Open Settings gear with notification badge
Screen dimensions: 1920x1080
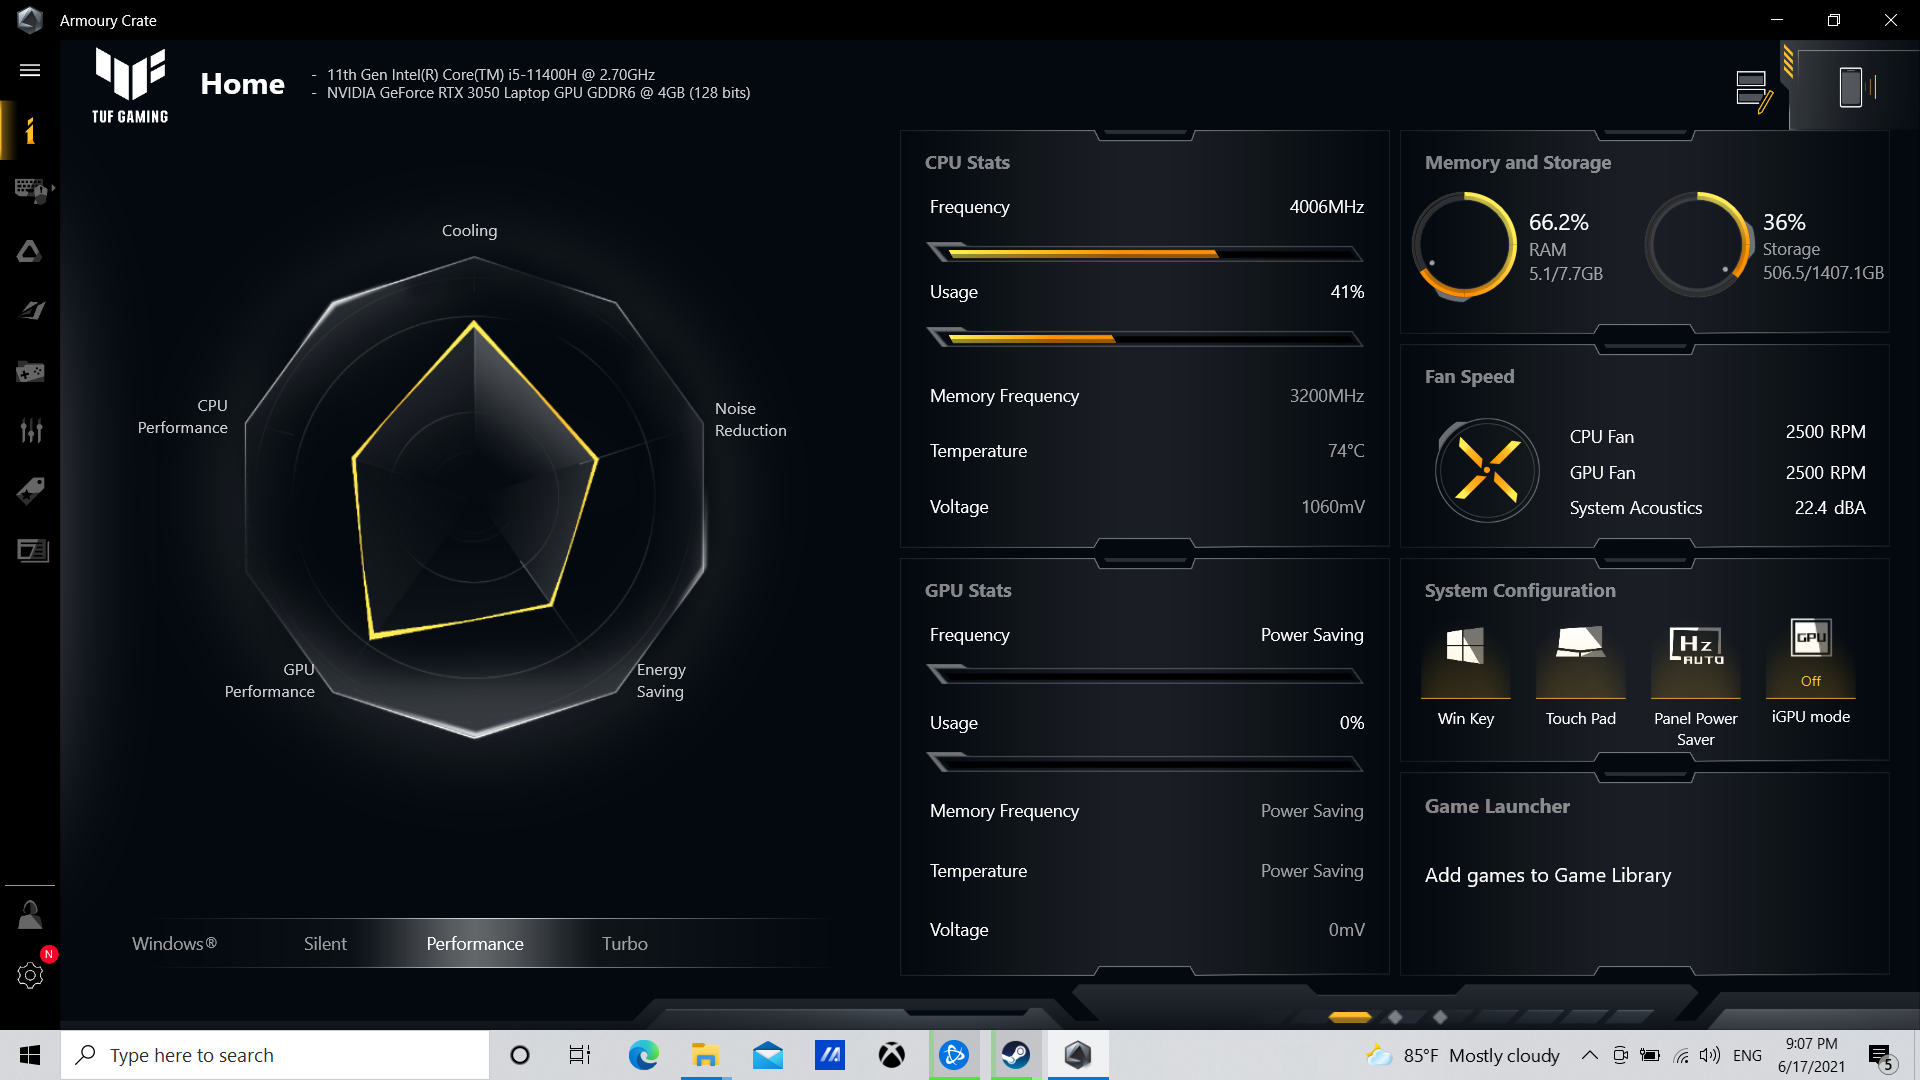[x=30, y=975]
